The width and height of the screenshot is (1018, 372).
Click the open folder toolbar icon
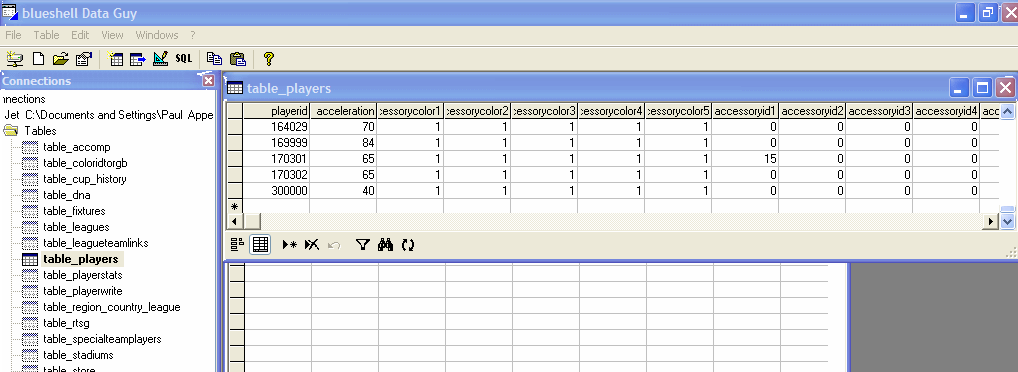click(61, 59)
